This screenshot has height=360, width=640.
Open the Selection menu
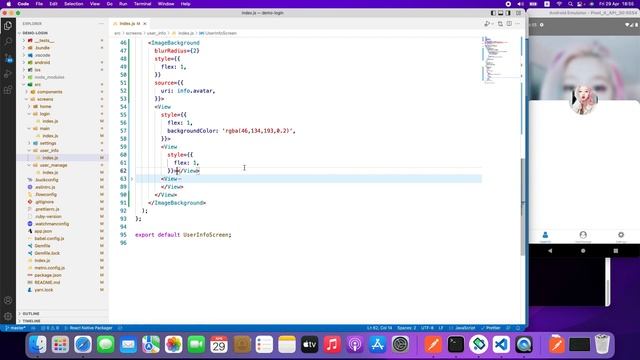pyautogui.click(x=73, y=4)
